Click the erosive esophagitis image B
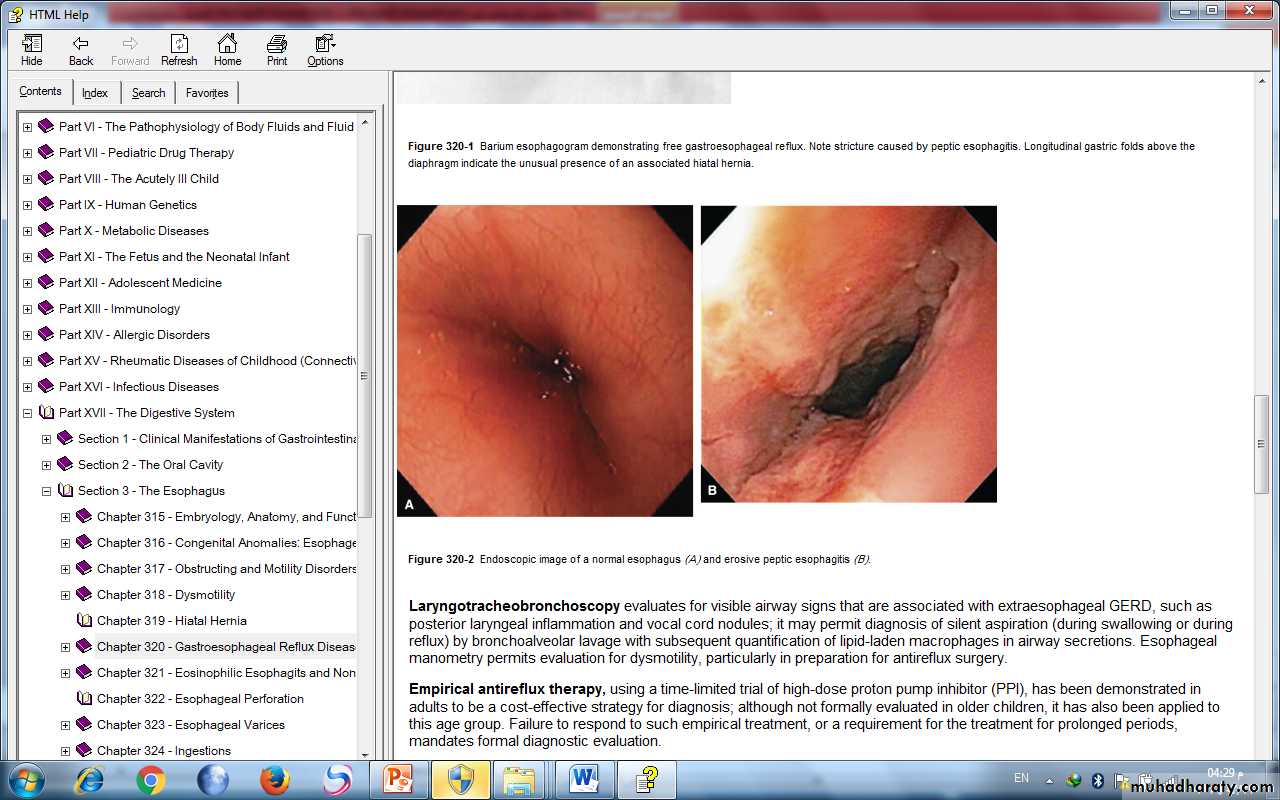Viewport: 1280px width, 800px height. pos(848,354)
